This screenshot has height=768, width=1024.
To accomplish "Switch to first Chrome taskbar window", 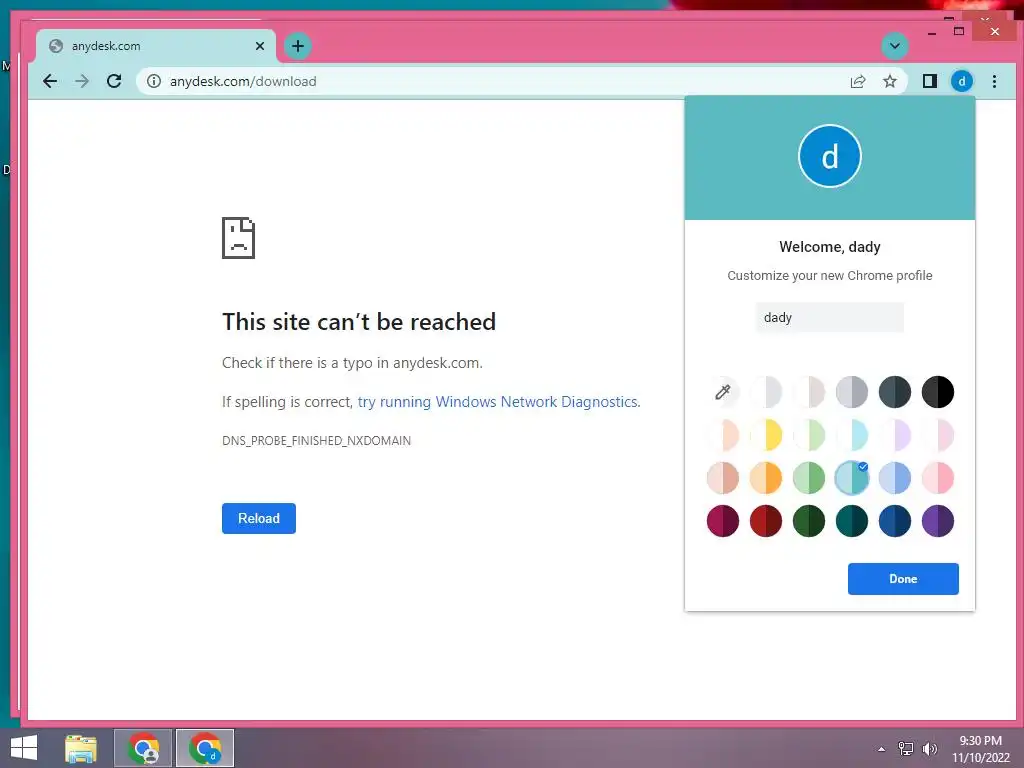I will [x=143, y=748].
